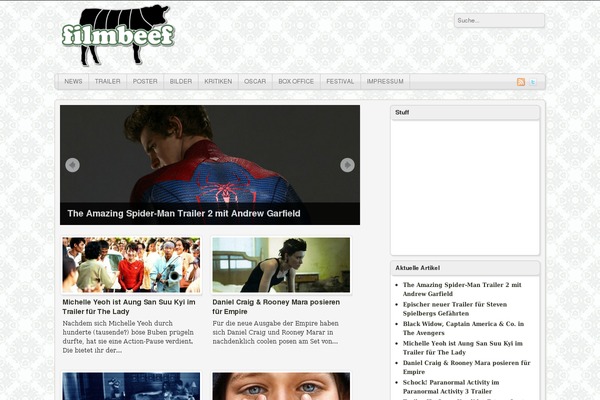Open the Daniel Craig & Rooney Mara posieren headline
Screen dimensions: 600x400
pyautogui.click(x=276, y=307)
